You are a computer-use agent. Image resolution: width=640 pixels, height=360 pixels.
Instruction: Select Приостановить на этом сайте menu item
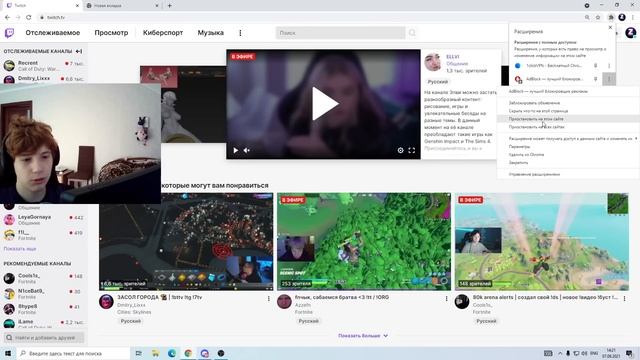[568, 119]
